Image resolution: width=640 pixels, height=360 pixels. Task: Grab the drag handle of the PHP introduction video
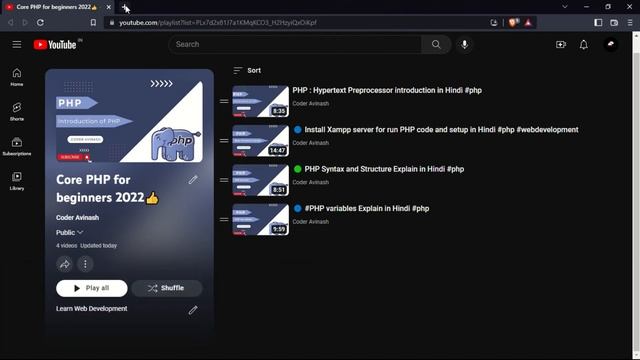click(224, 101)
